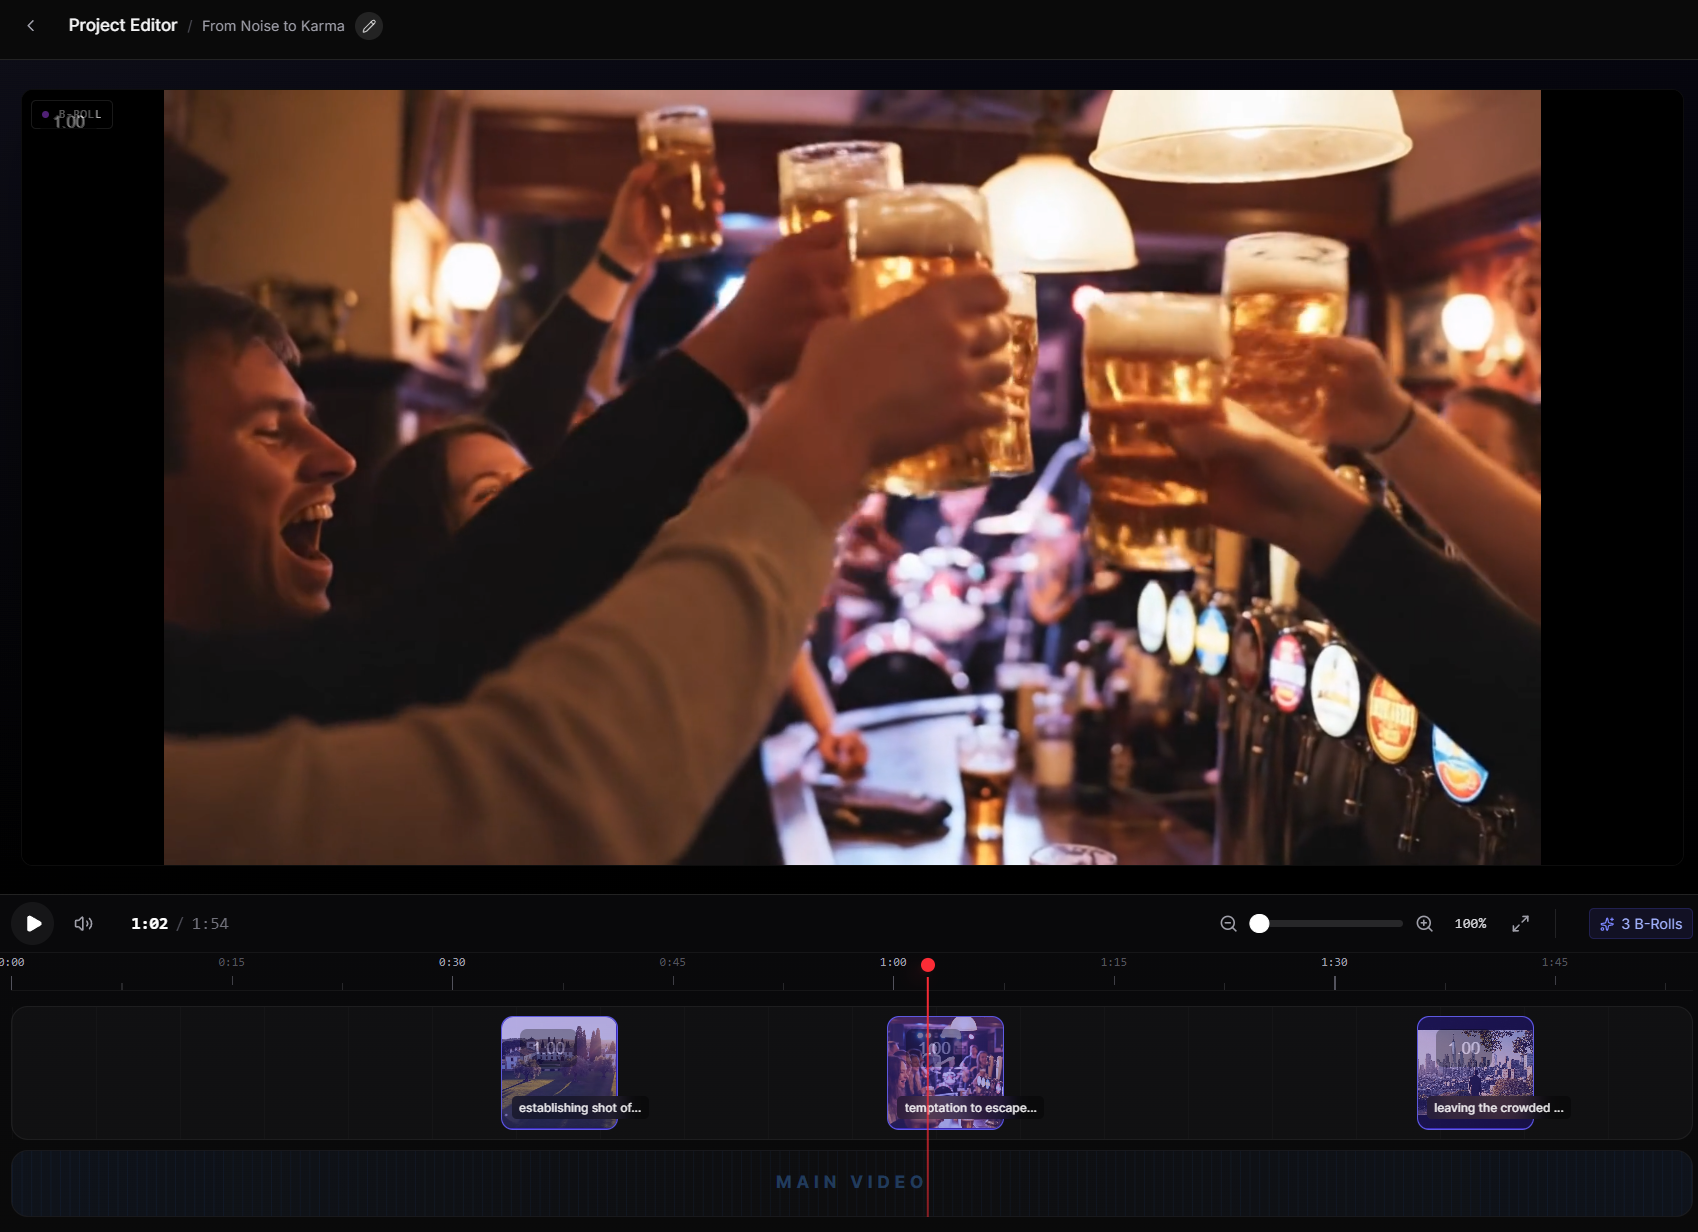The width and height of the screenshot is (1698, 1232).
Task: Click the B-ROLL badge on the preview
Action: click(71, 114)
